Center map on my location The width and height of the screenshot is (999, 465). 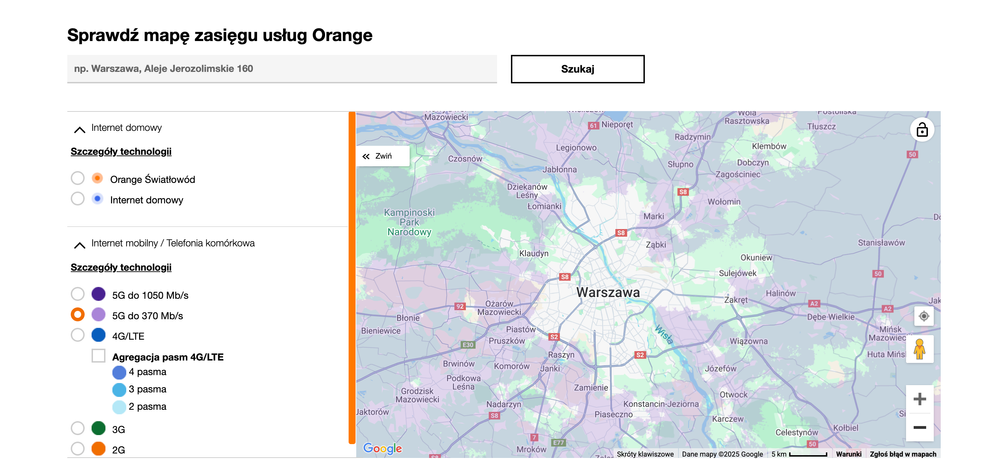point(923,316)
